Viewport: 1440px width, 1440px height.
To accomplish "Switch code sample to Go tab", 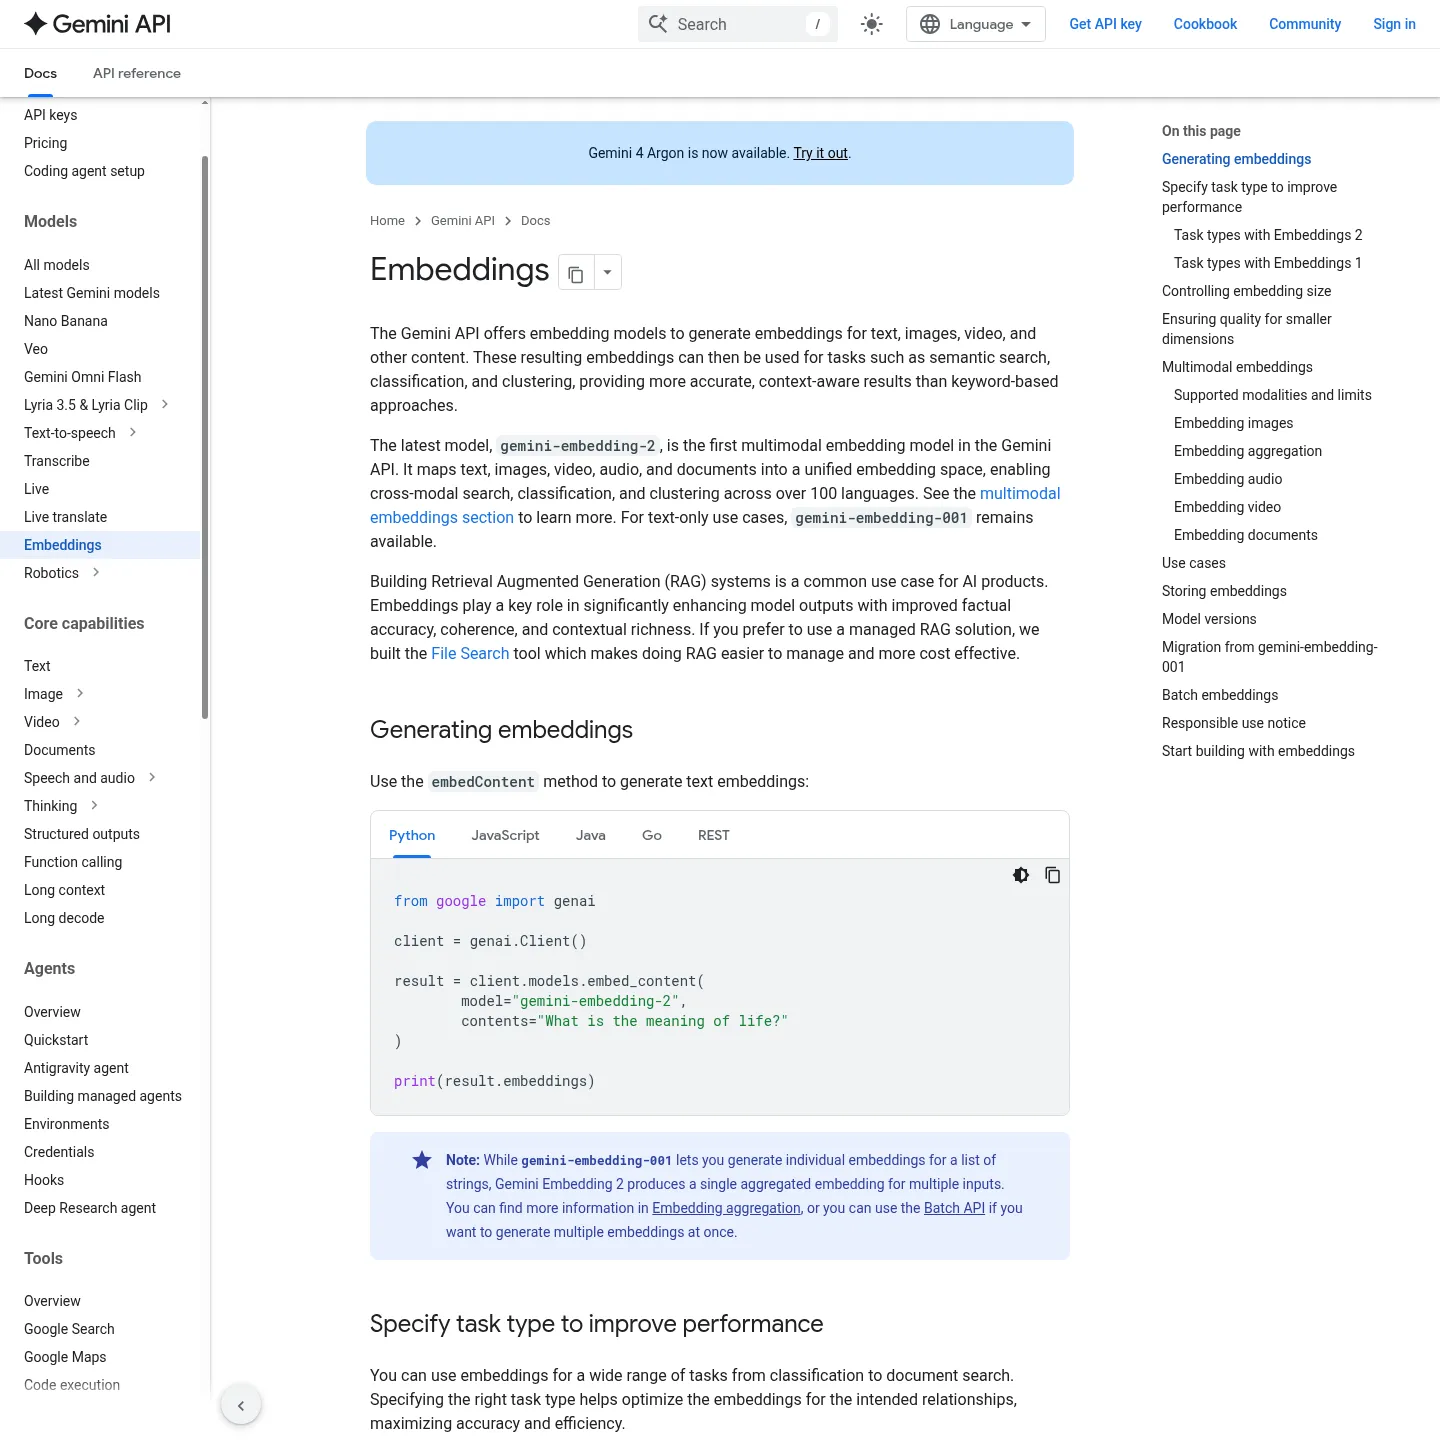I will click(652, 835).
